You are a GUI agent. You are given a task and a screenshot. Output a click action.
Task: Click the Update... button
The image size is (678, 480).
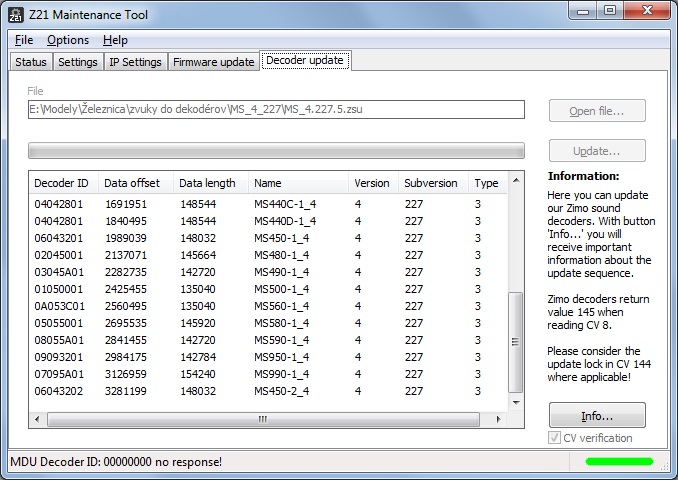pos(597,151)
